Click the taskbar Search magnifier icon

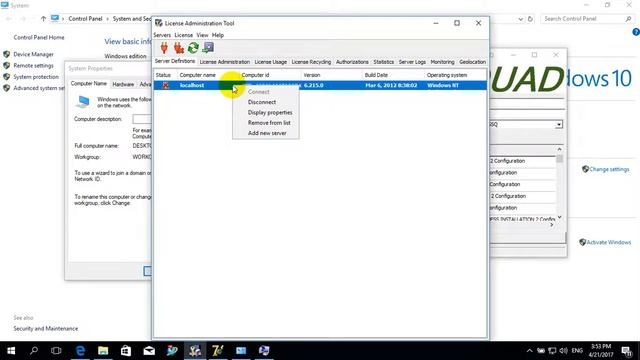pos(34,351)
